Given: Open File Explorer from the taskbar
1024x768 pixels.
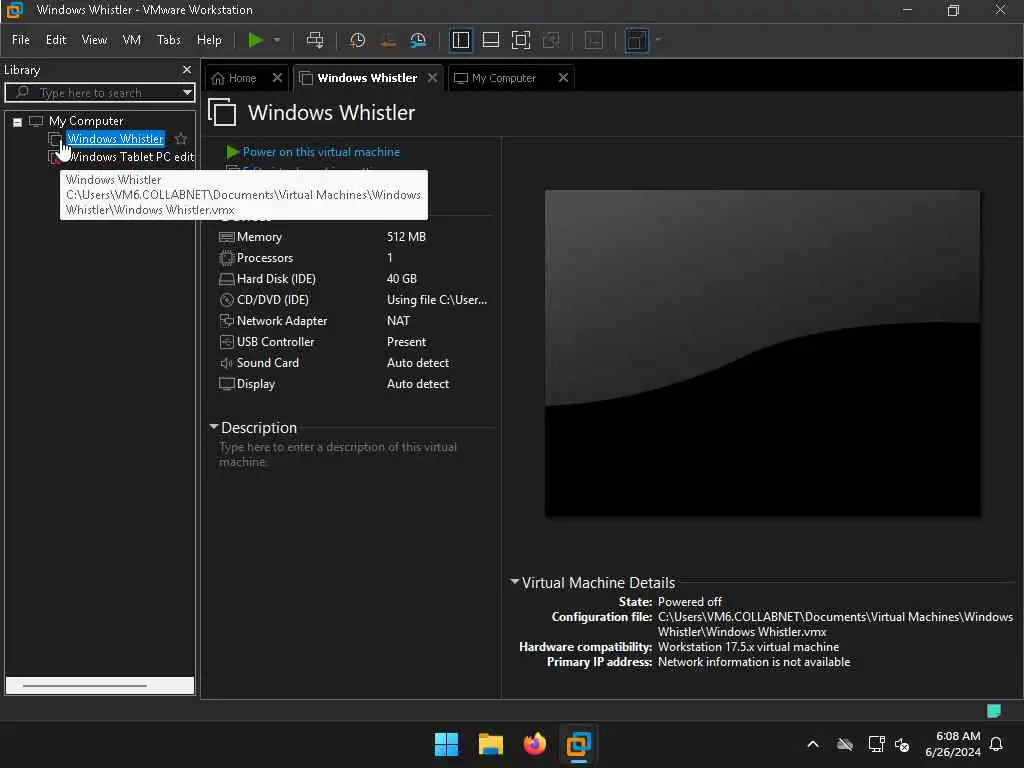Looking at the screenshot, I should tap(490, 744).
